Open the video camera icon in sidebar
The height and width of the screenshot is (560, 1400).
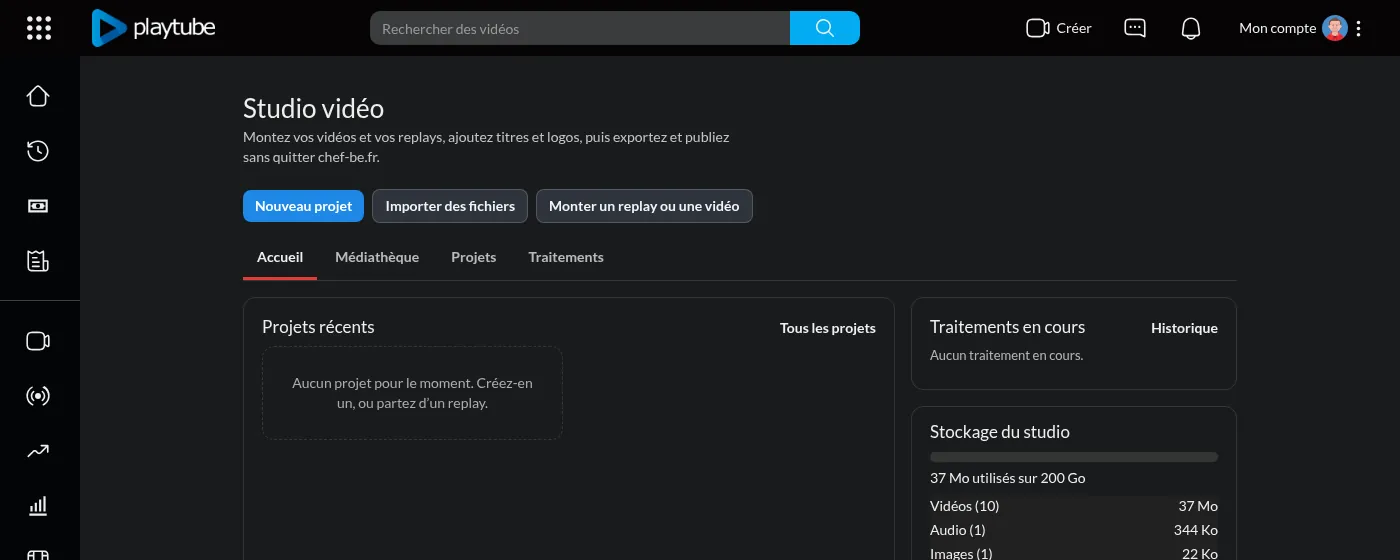(38, 341)
